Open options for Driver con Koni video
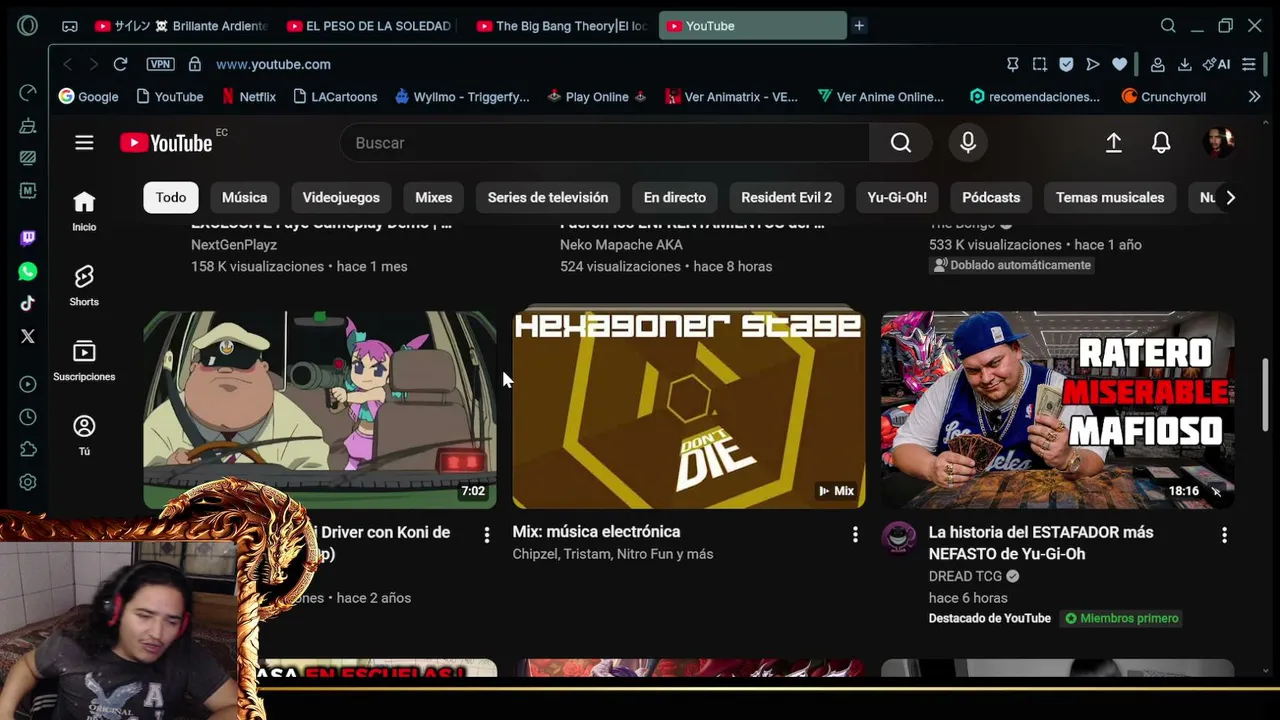Screen dimensions: 1280x720 pos(487,535)
